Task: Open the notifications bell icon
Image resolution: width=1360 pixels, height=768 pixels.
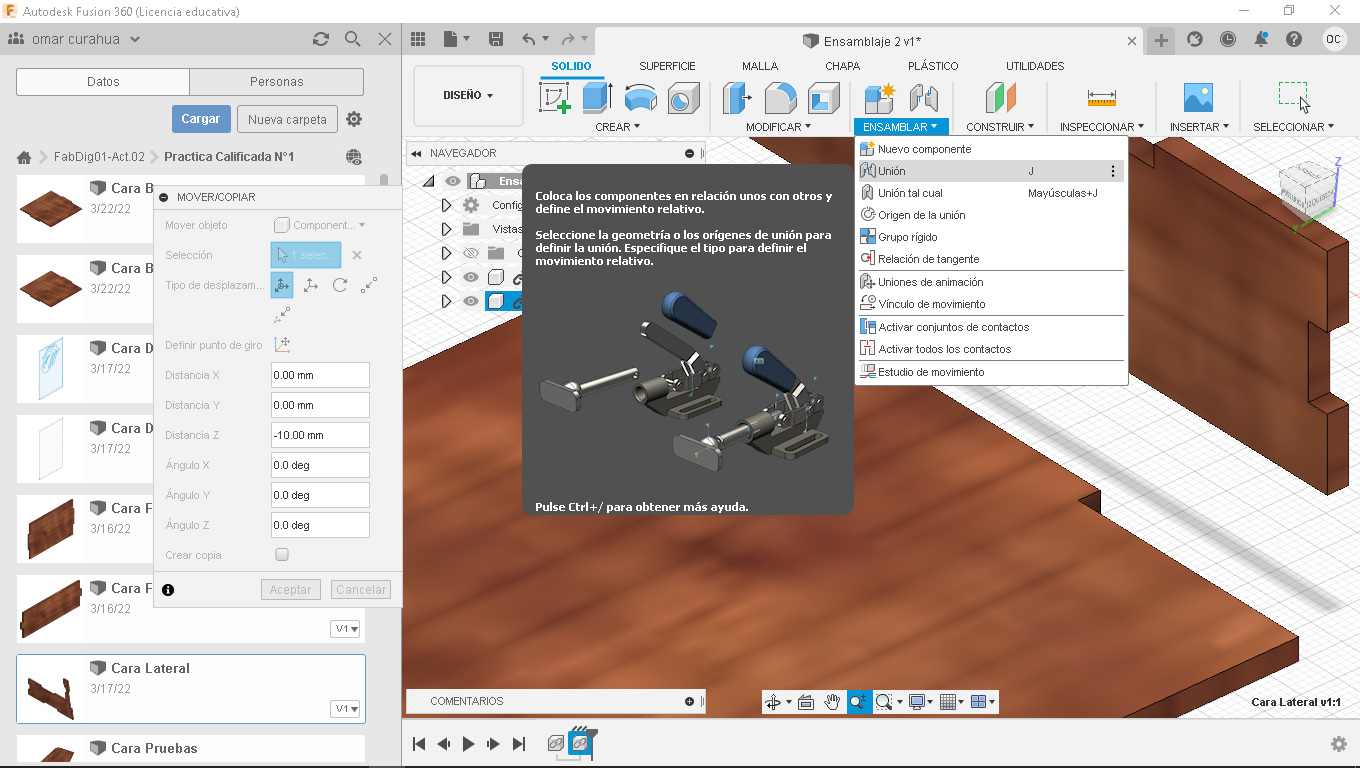Action: click(x=1261, y=39)
